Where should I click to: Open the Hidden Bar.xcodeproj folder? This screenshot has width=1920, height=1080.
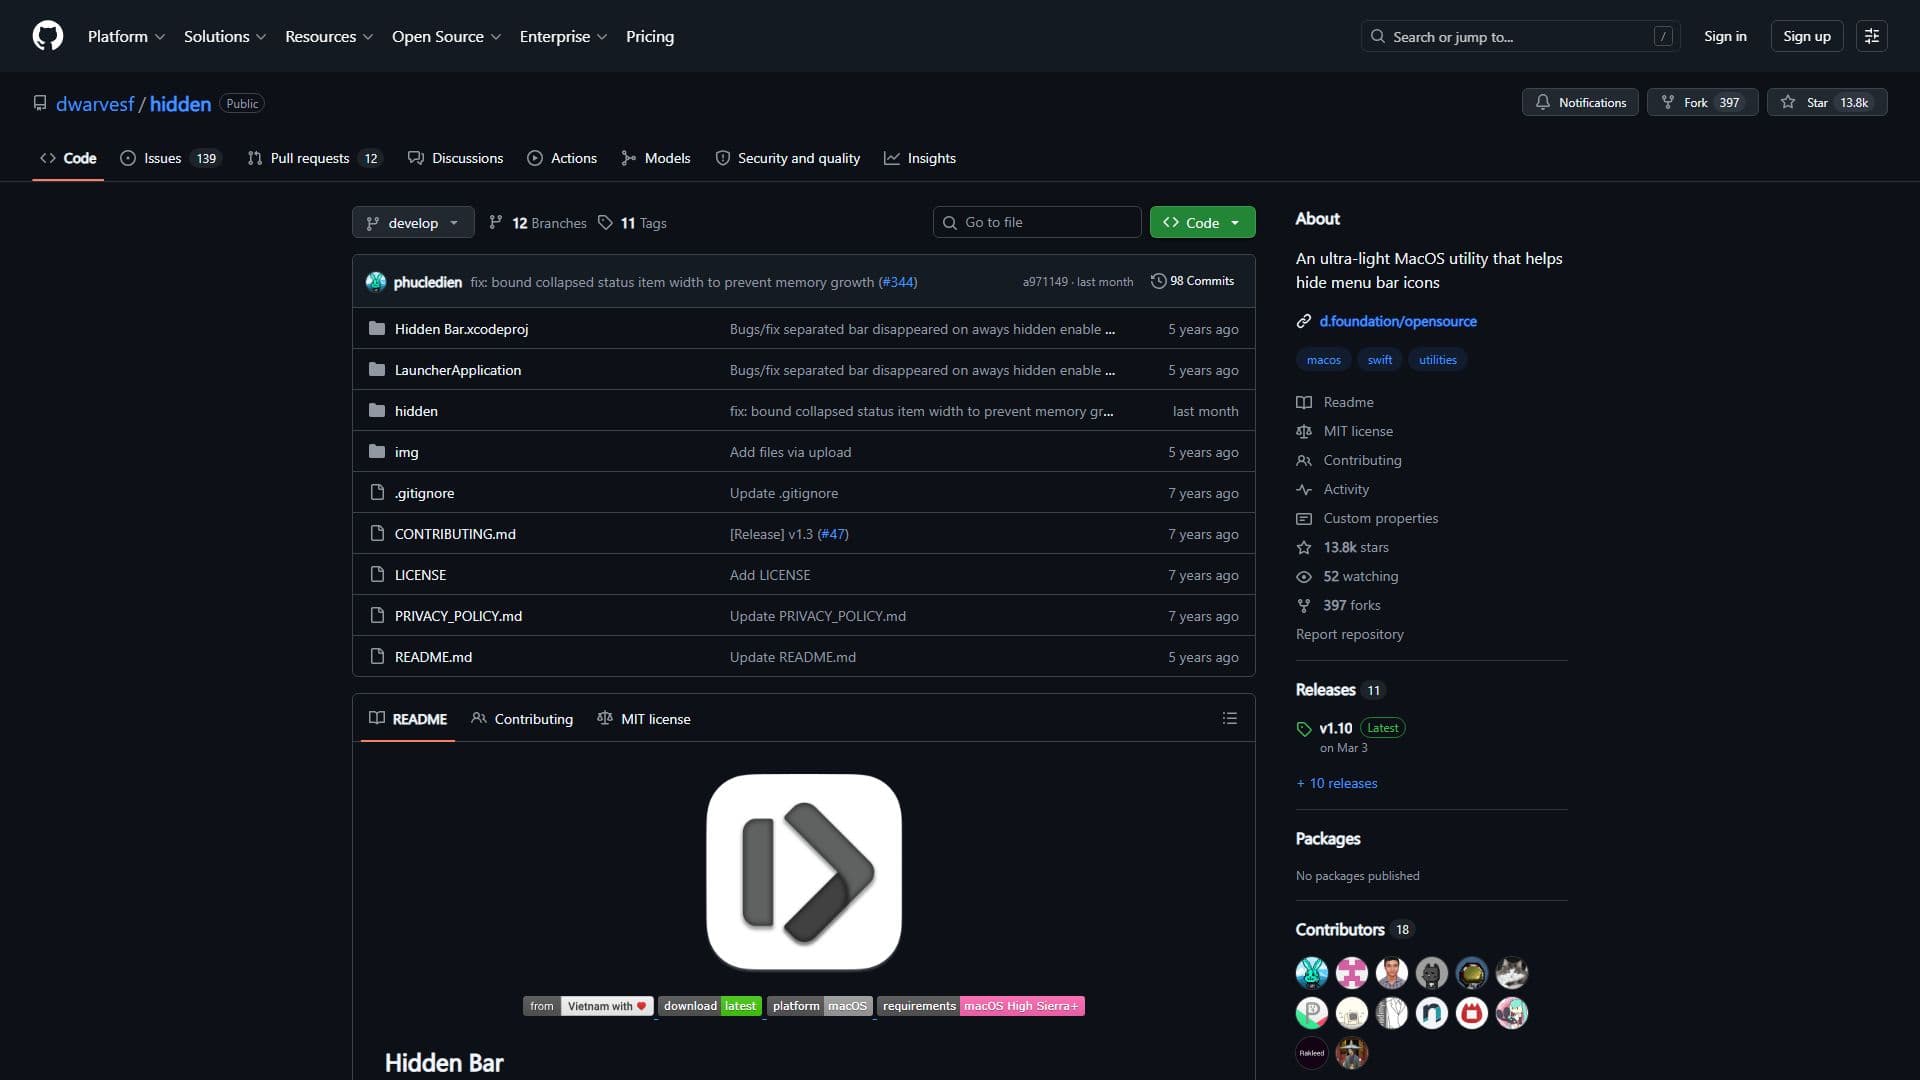click(461, 329)
